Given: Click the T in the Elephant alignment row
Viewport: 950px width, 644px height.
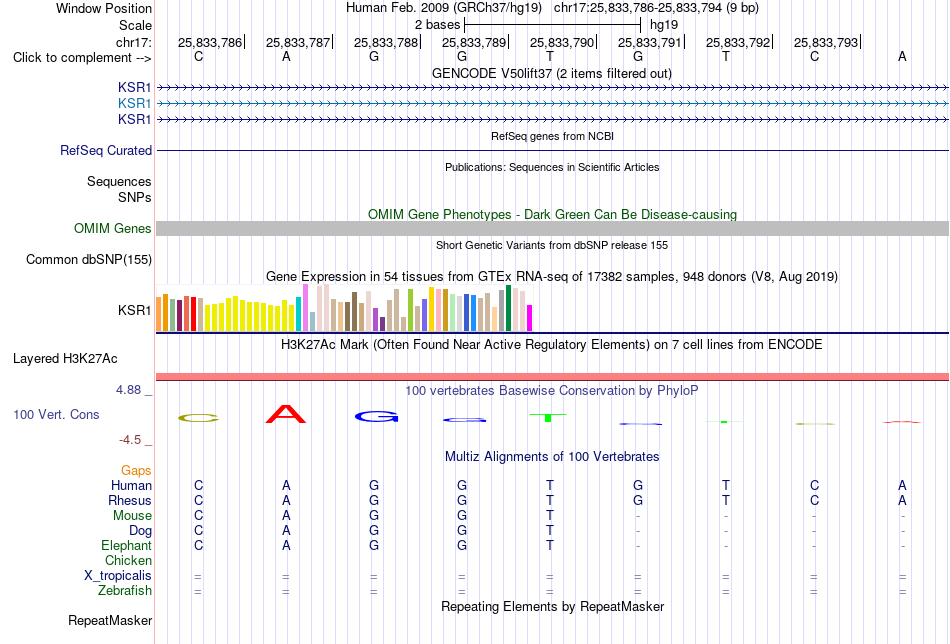Looking at the screenshot, I should 550,545.
